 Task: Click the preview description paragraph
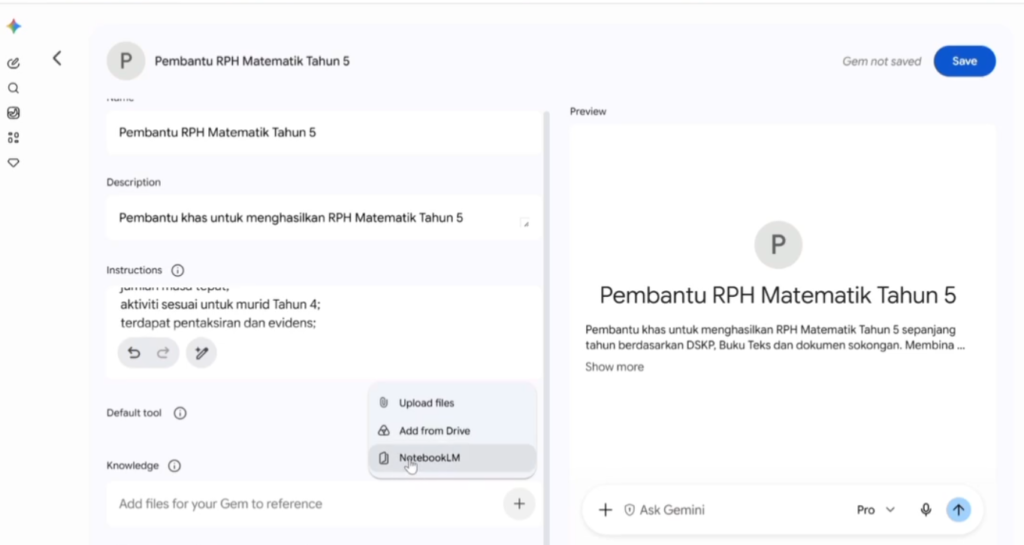(775, 337)
